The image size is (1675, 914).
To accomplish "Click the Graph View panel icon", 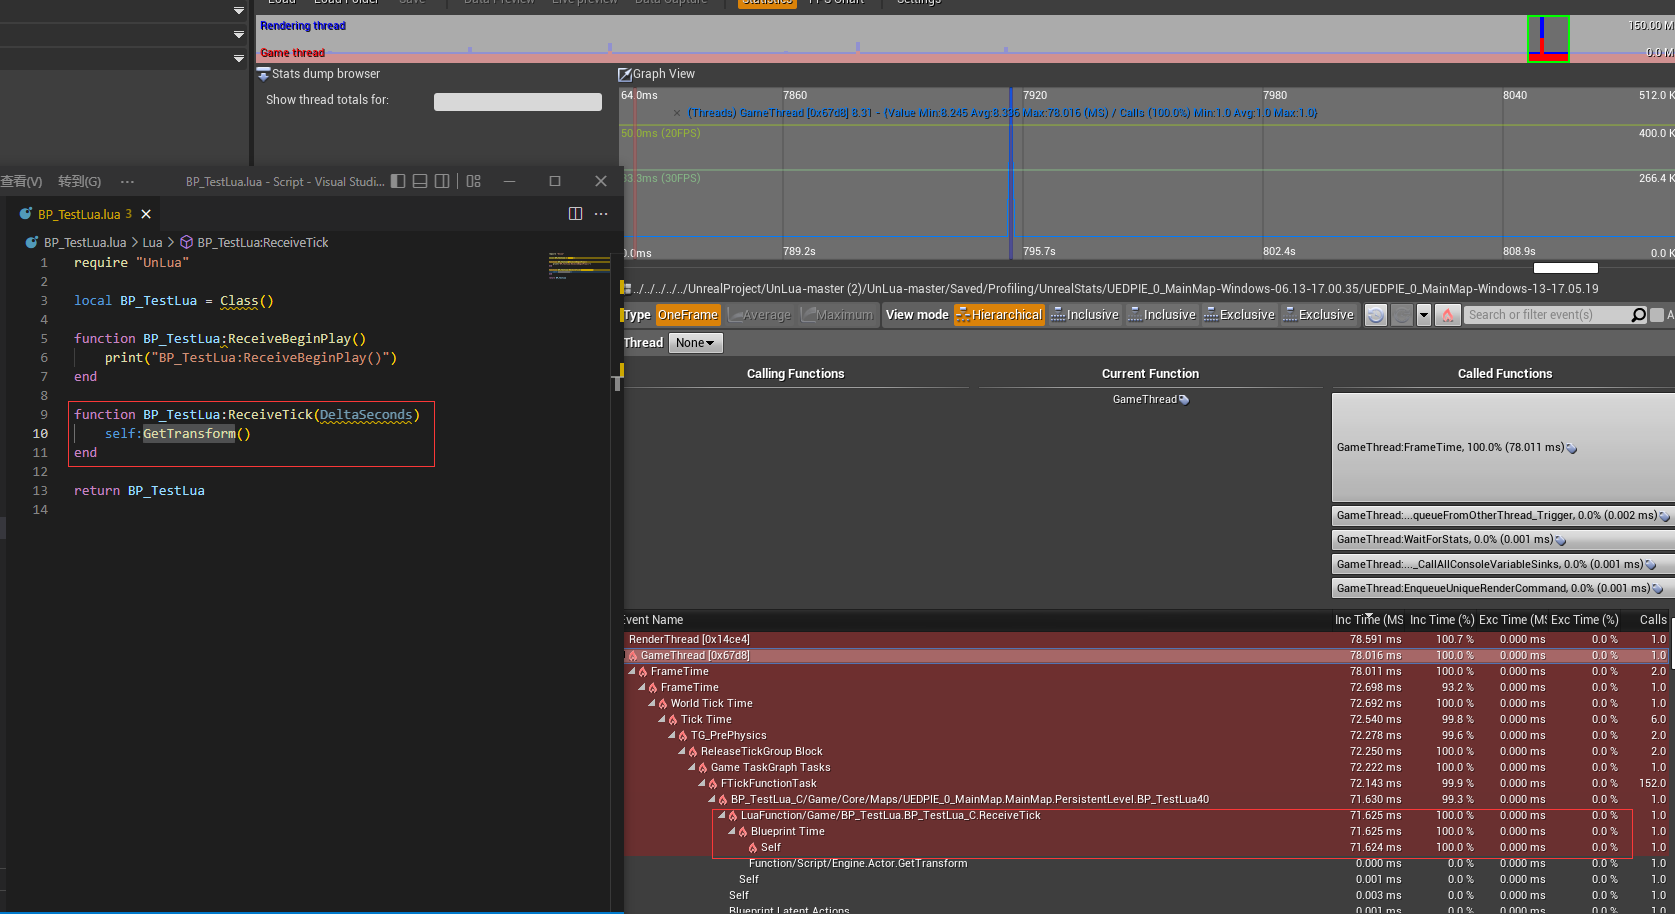I will (x=623, y=73).
